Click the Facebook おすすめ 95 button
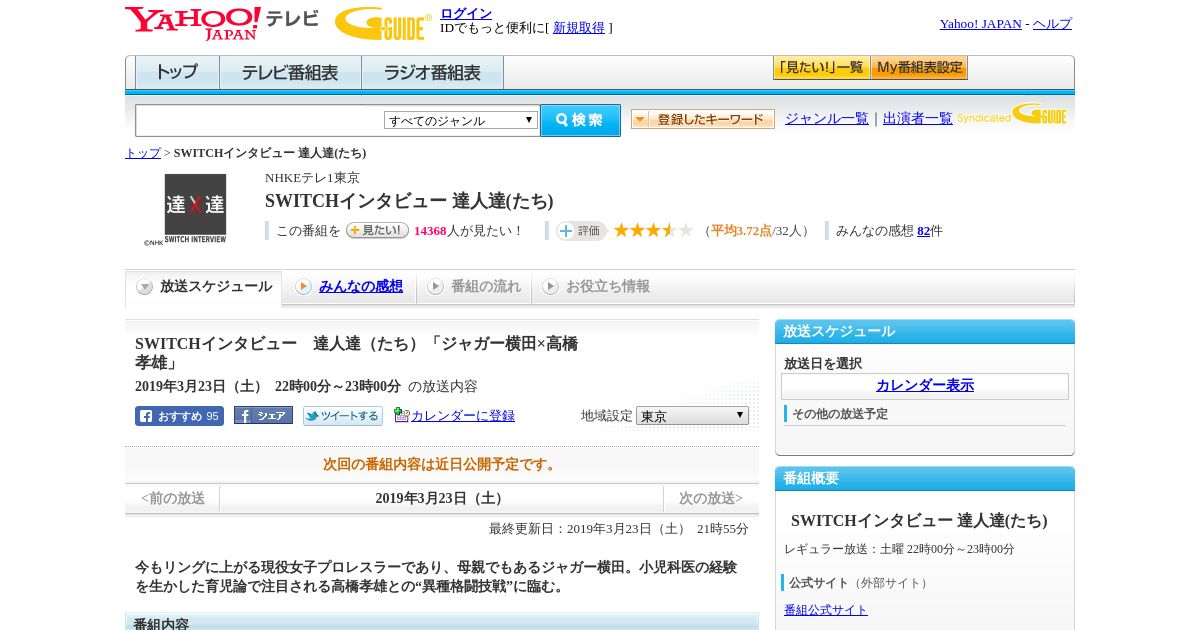1200x630 pixels. pyautogui.click(x=179, y=416)
